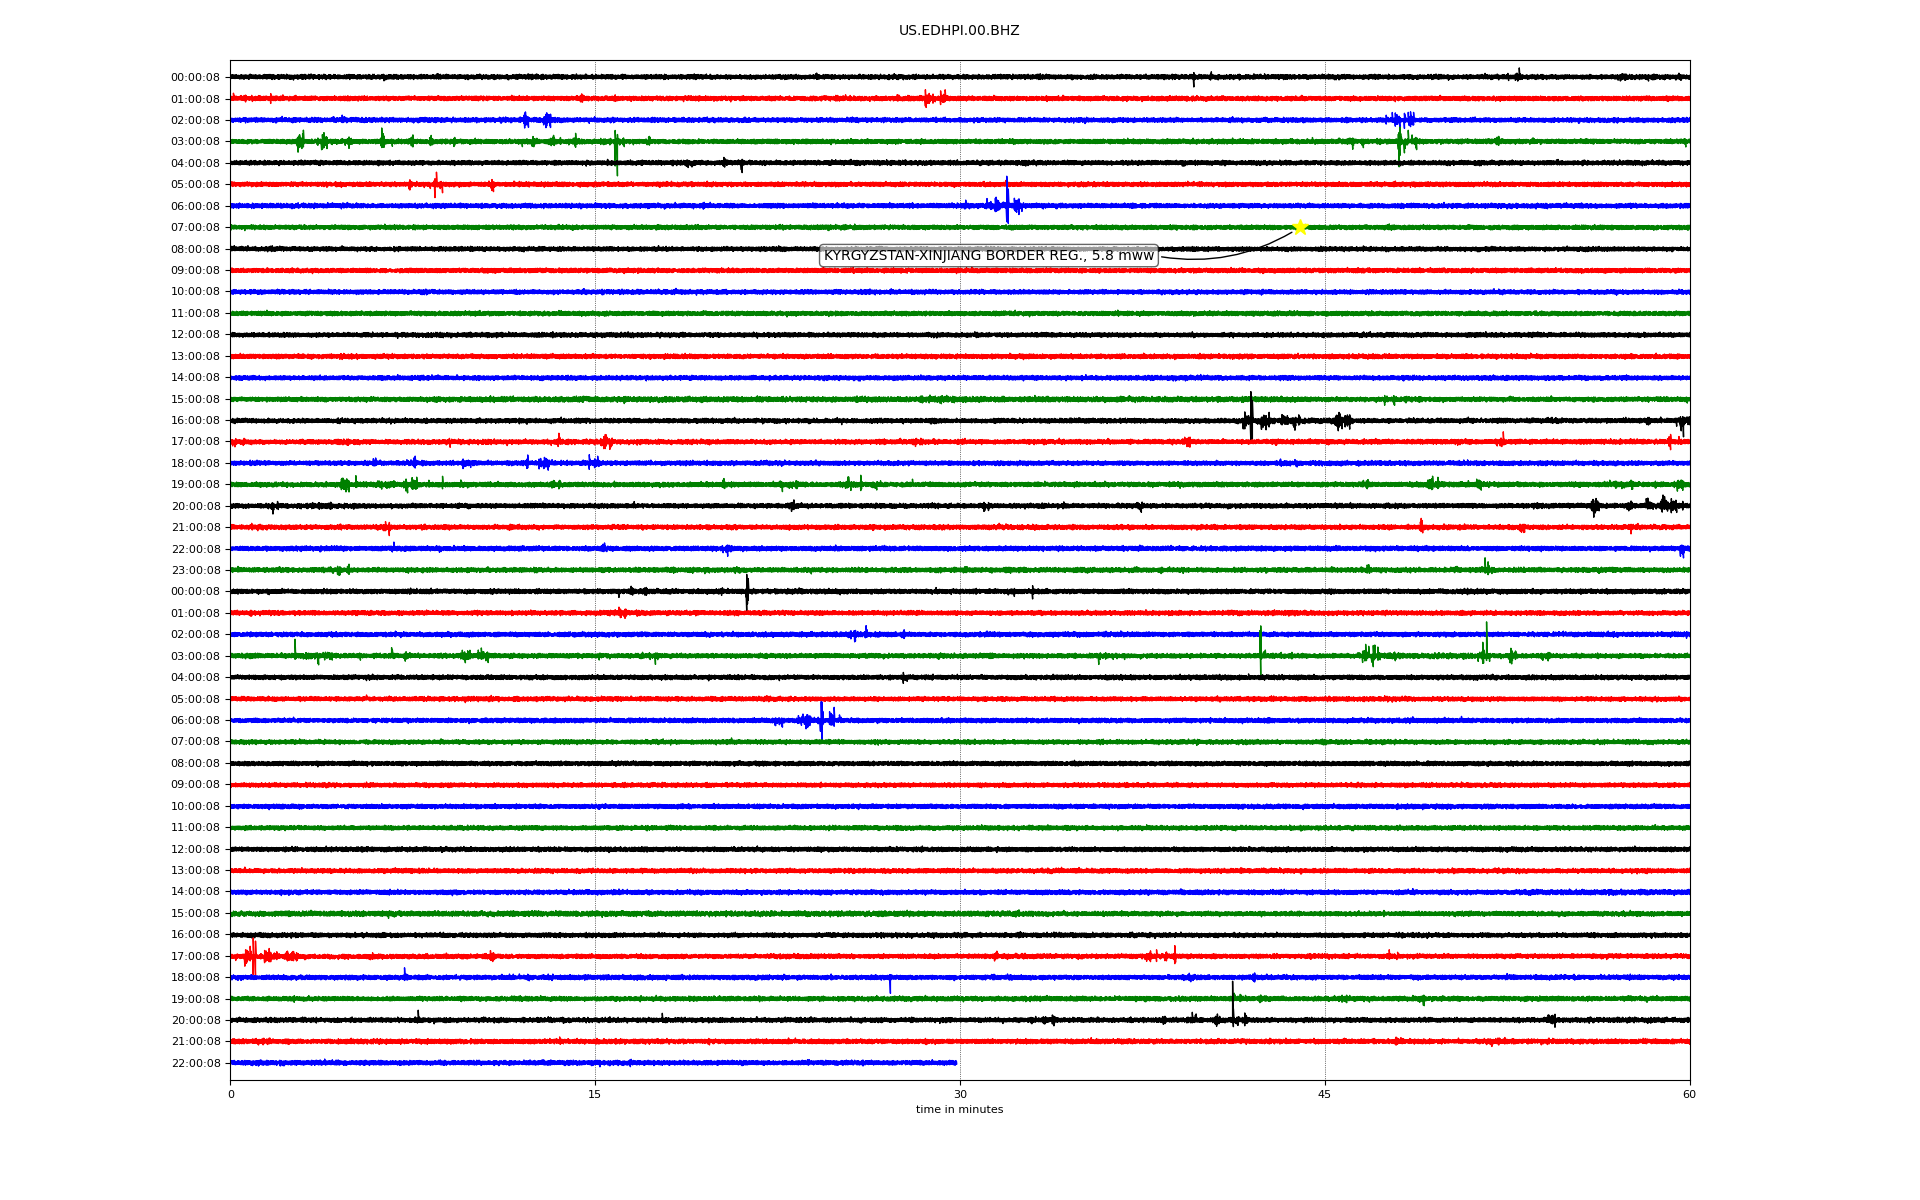Click the red burst at the start of the 17:00:08 trace
This screenshot has width=1920, height=1200.
coord(253,956)
